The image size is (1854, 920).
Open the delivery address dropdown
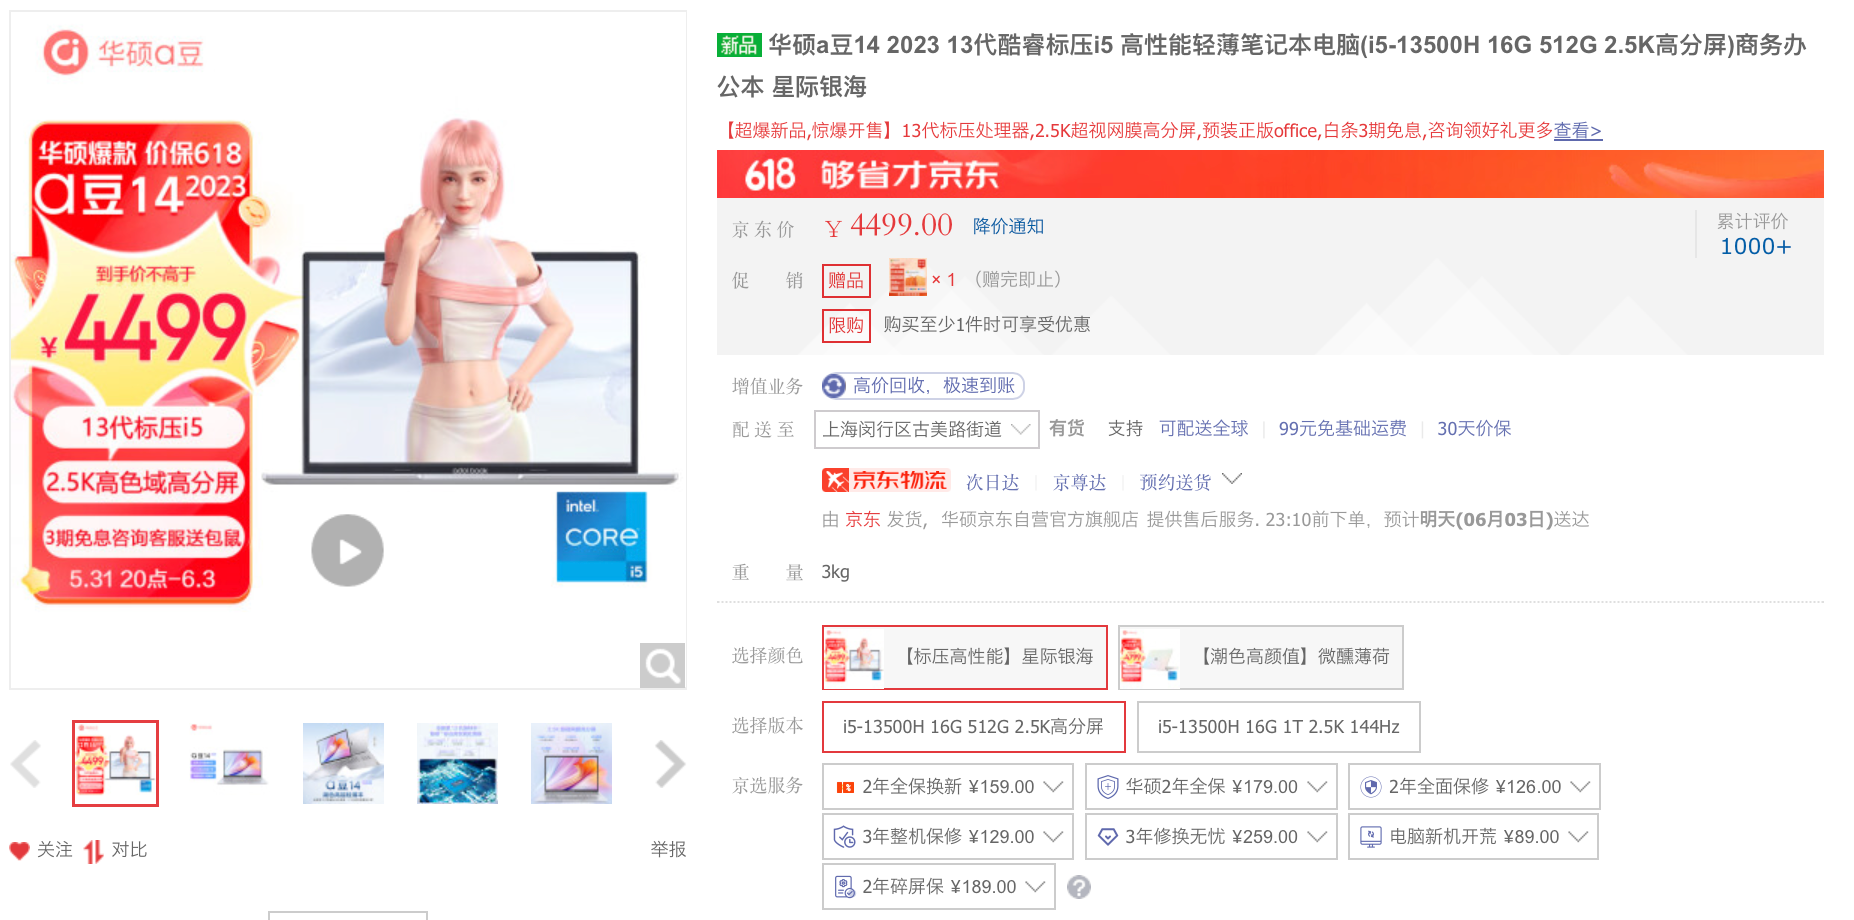pos(926,429)
